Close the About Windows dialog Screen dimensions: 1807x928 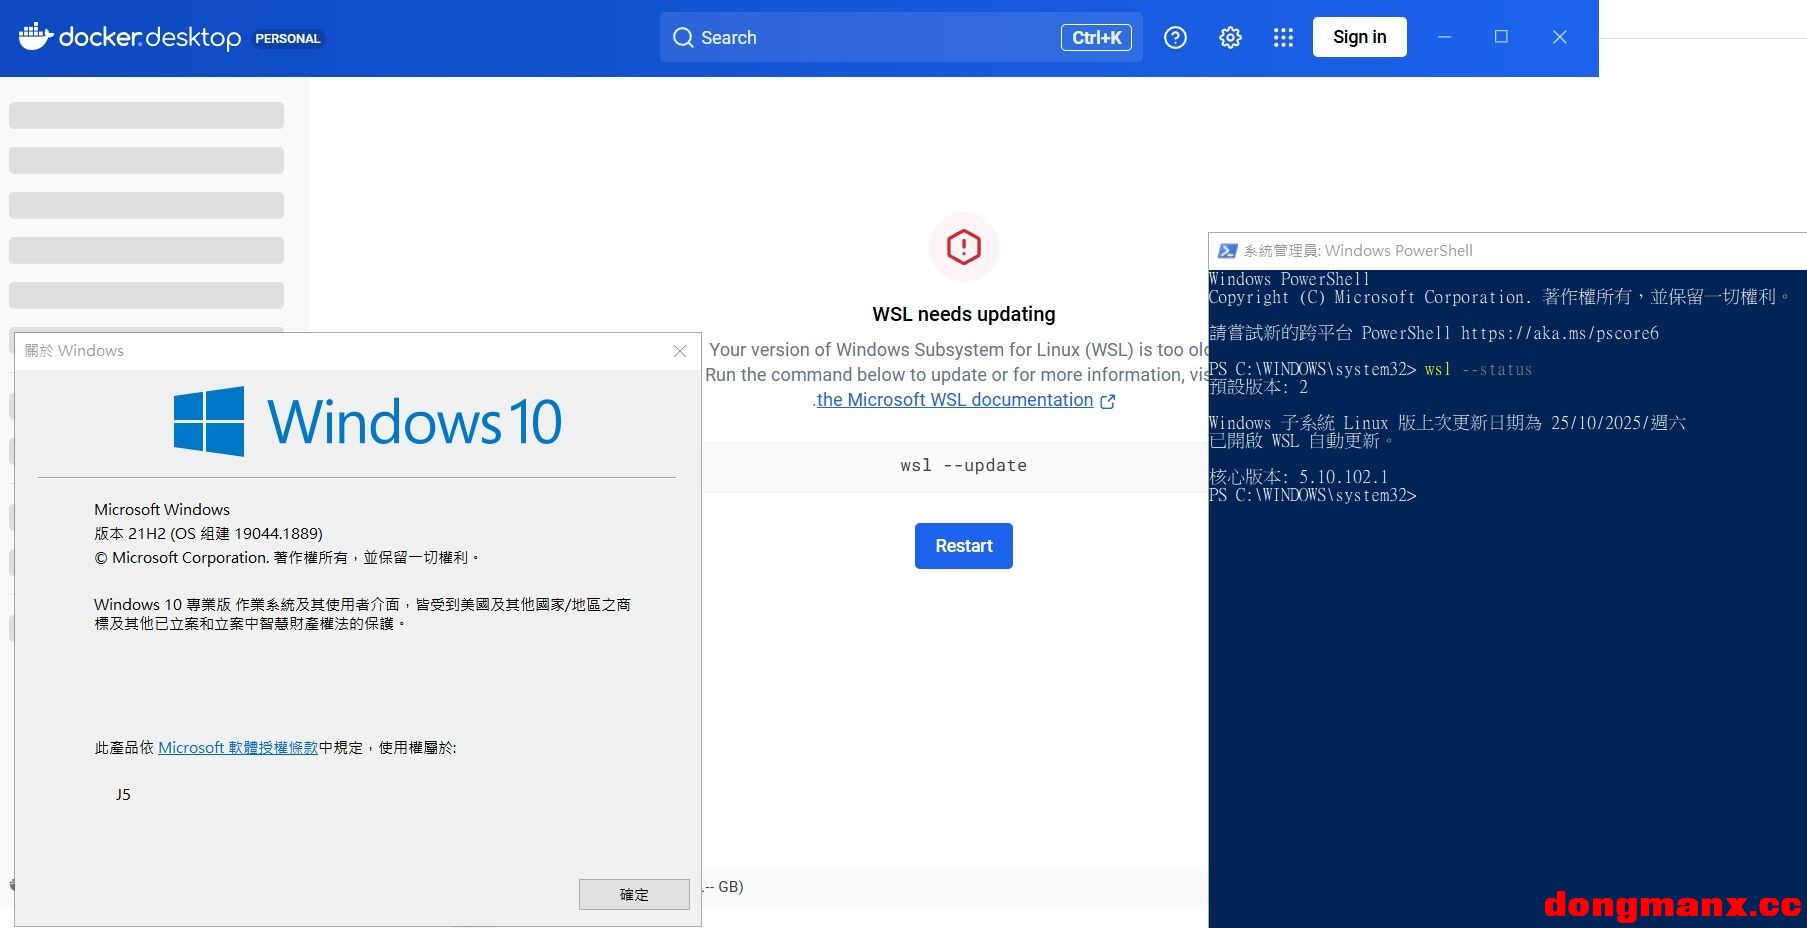point(680,351)
